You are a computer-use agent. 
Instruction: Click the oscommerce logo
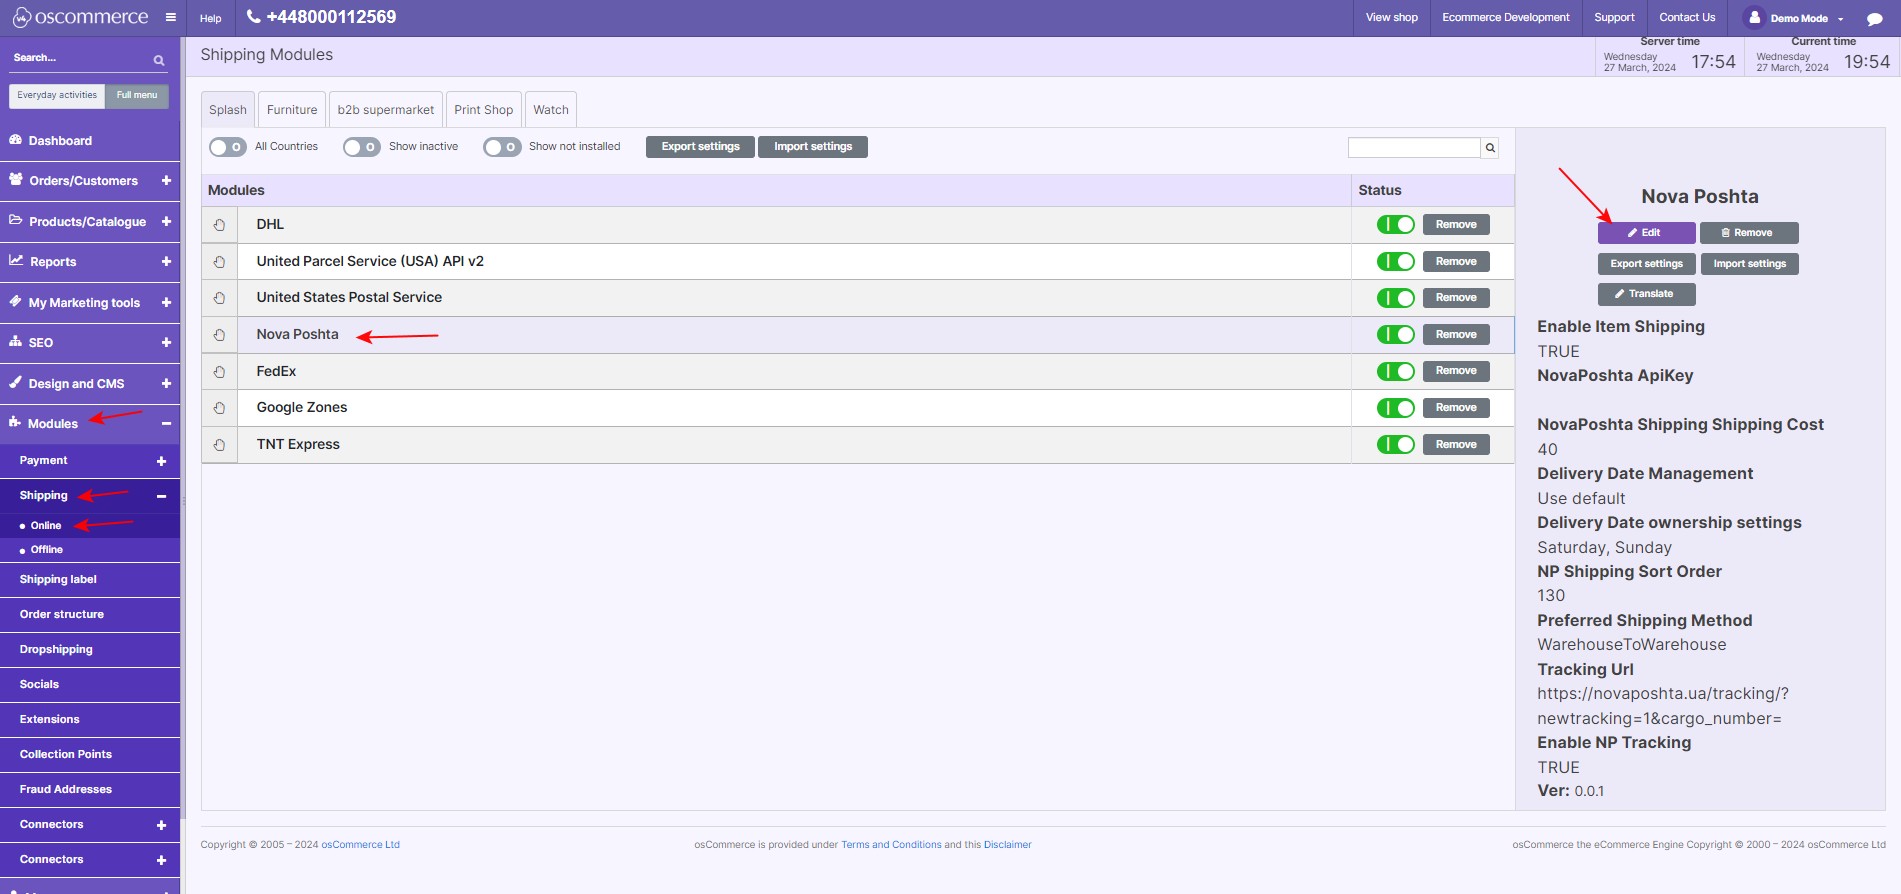click(80, 17)
